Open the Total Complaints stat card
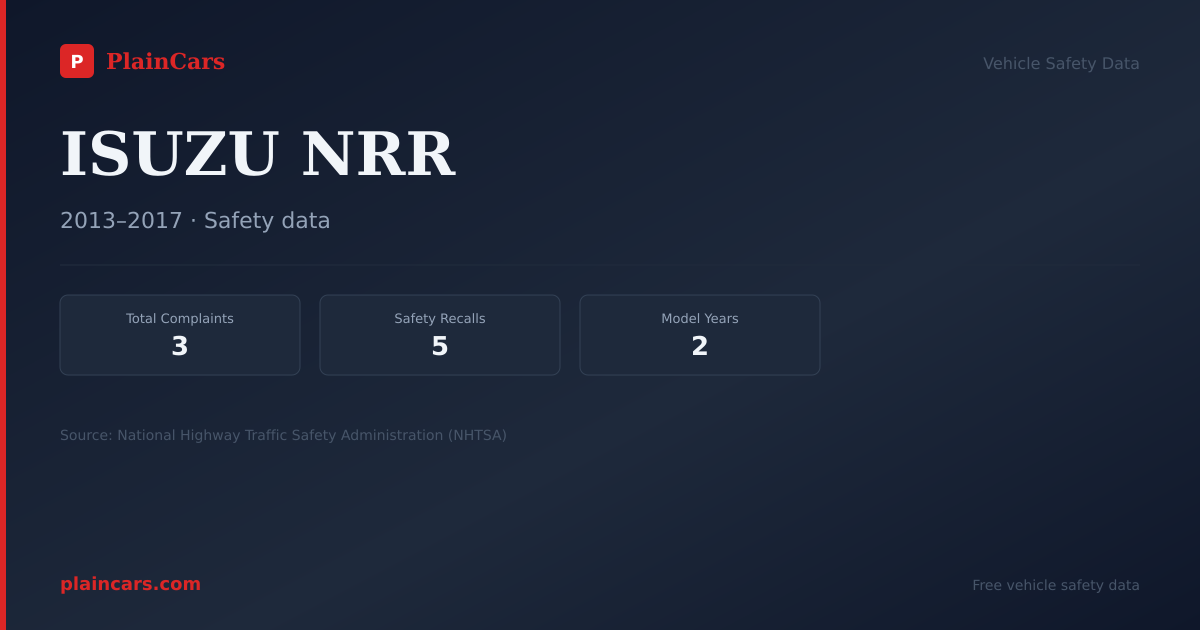Viewport: 1200px width, 630px height. pyautogui.click(x=180, y=335)
